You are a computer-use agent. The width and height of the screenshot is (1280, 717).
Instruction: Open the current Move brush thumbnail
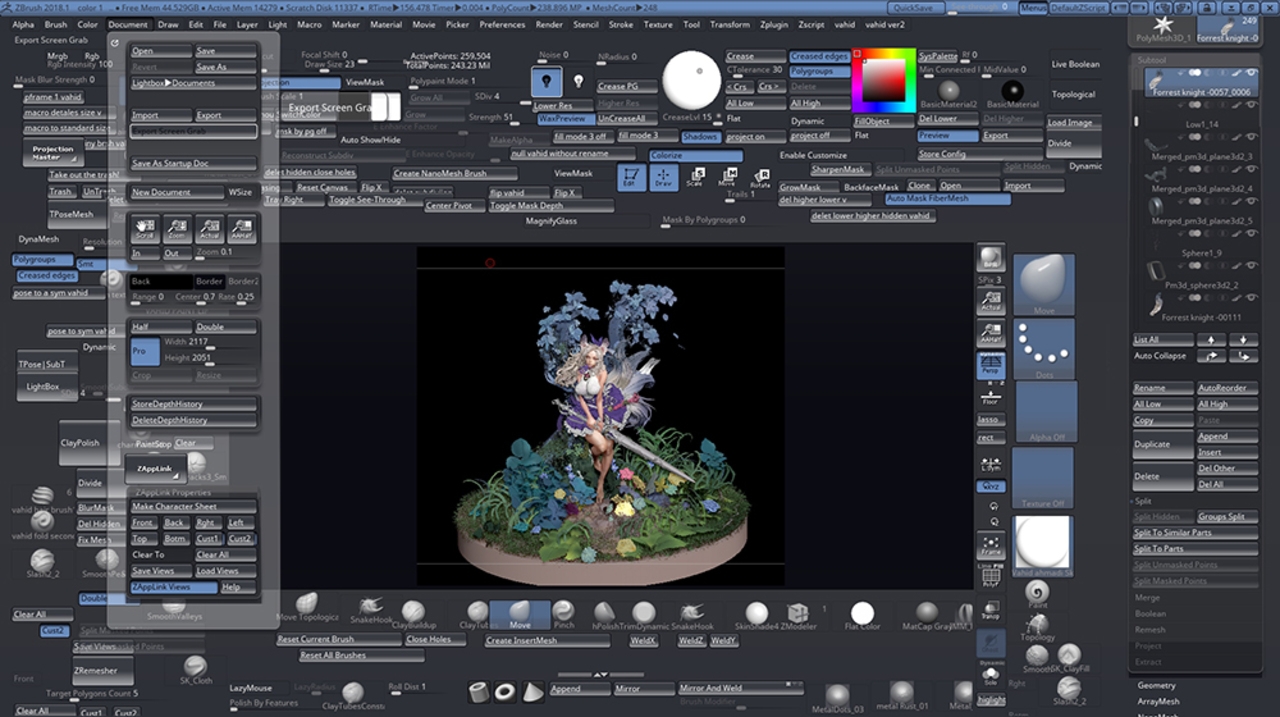click(1044, 285)
